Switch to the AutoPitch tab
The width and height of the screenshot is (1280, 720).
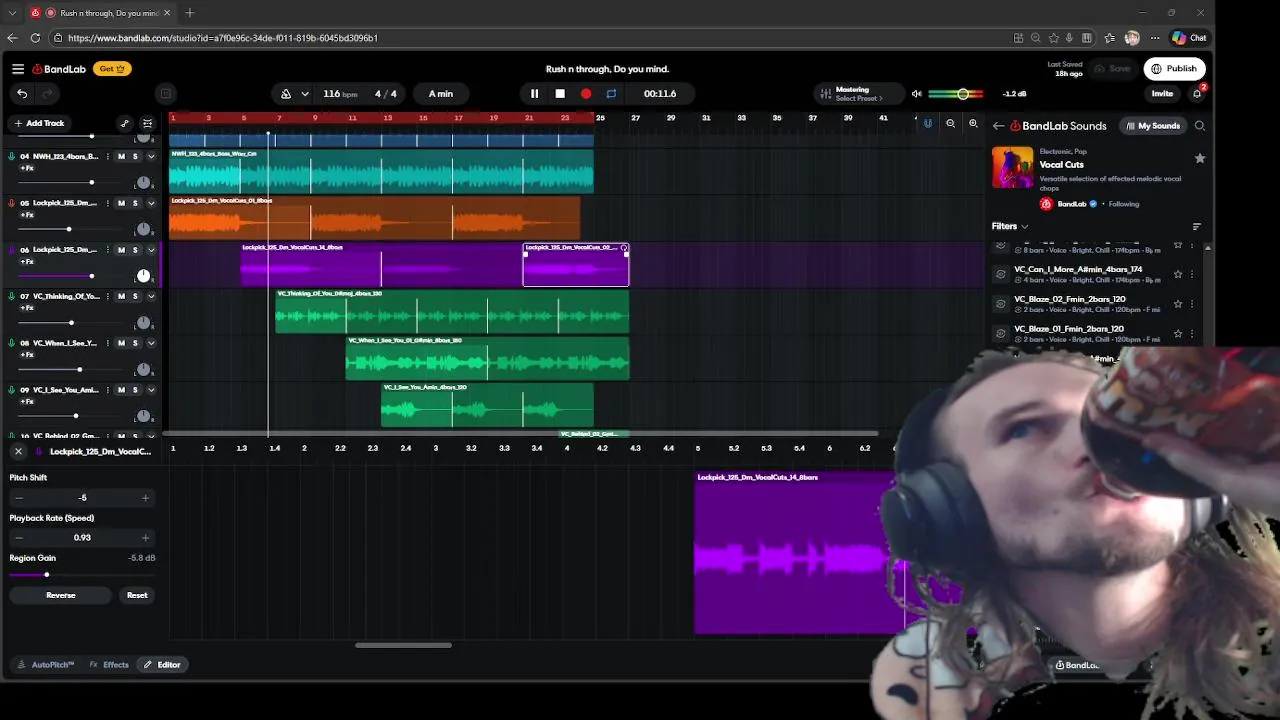coord(46,665)
